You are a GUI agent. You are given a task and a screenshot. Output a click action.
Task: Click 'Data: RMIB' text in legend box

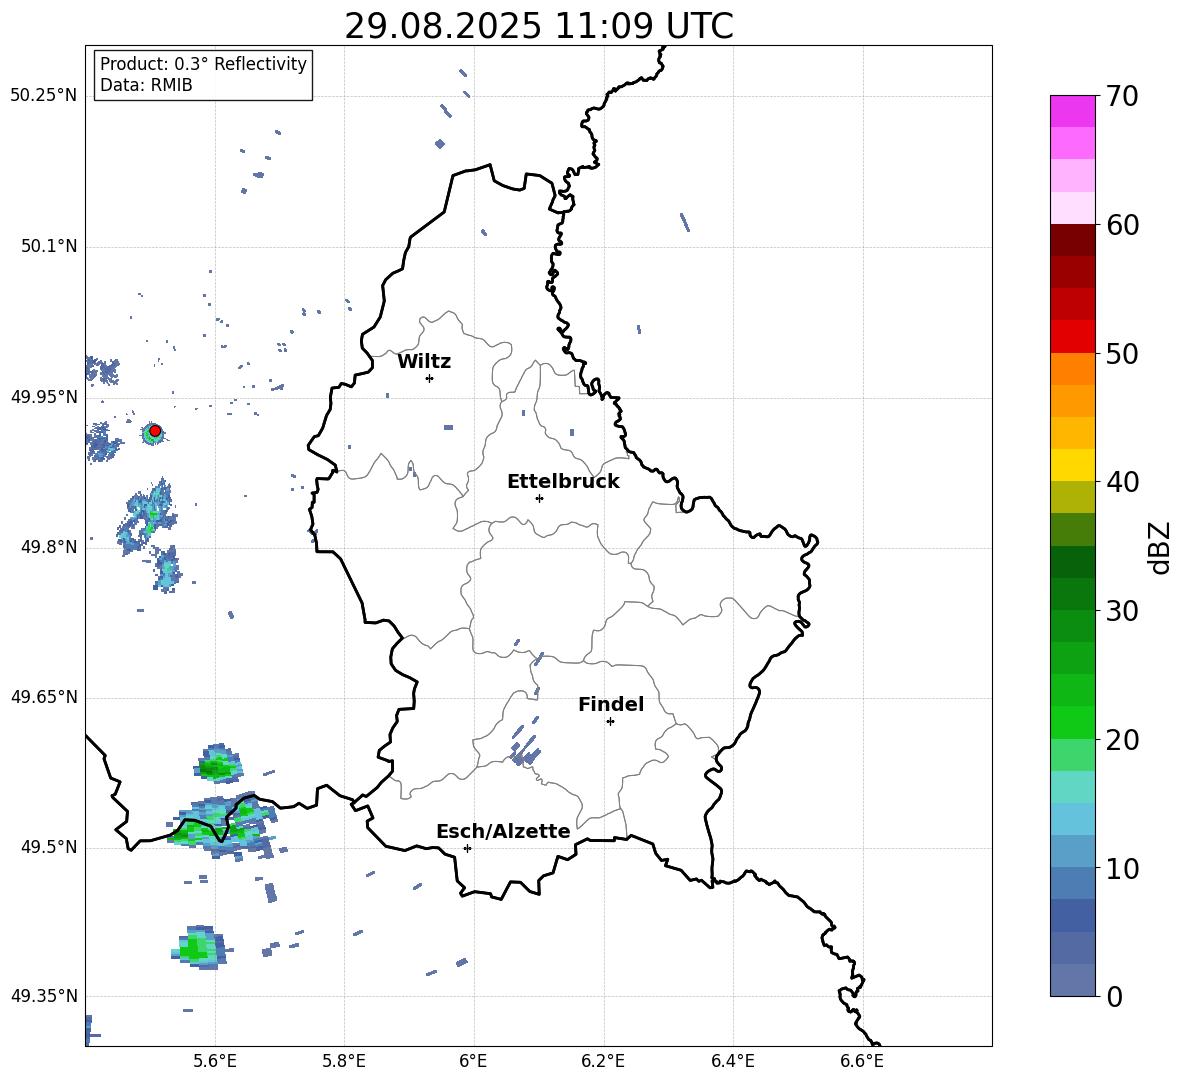tap(146, 85)
